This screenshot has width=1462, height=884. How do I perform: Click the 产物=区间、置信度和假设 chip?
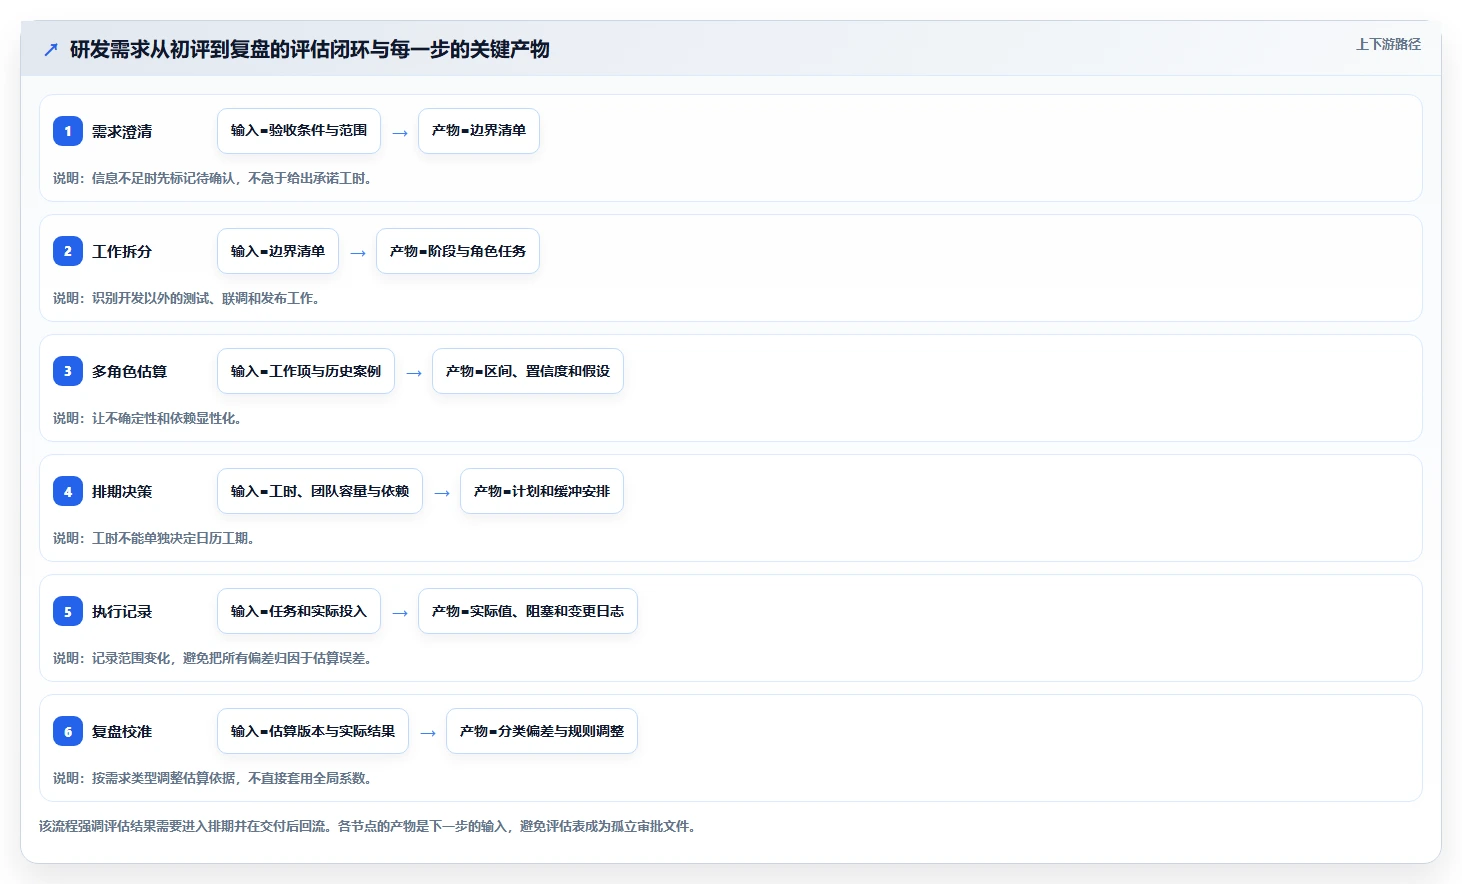click(x=528, y=371)
